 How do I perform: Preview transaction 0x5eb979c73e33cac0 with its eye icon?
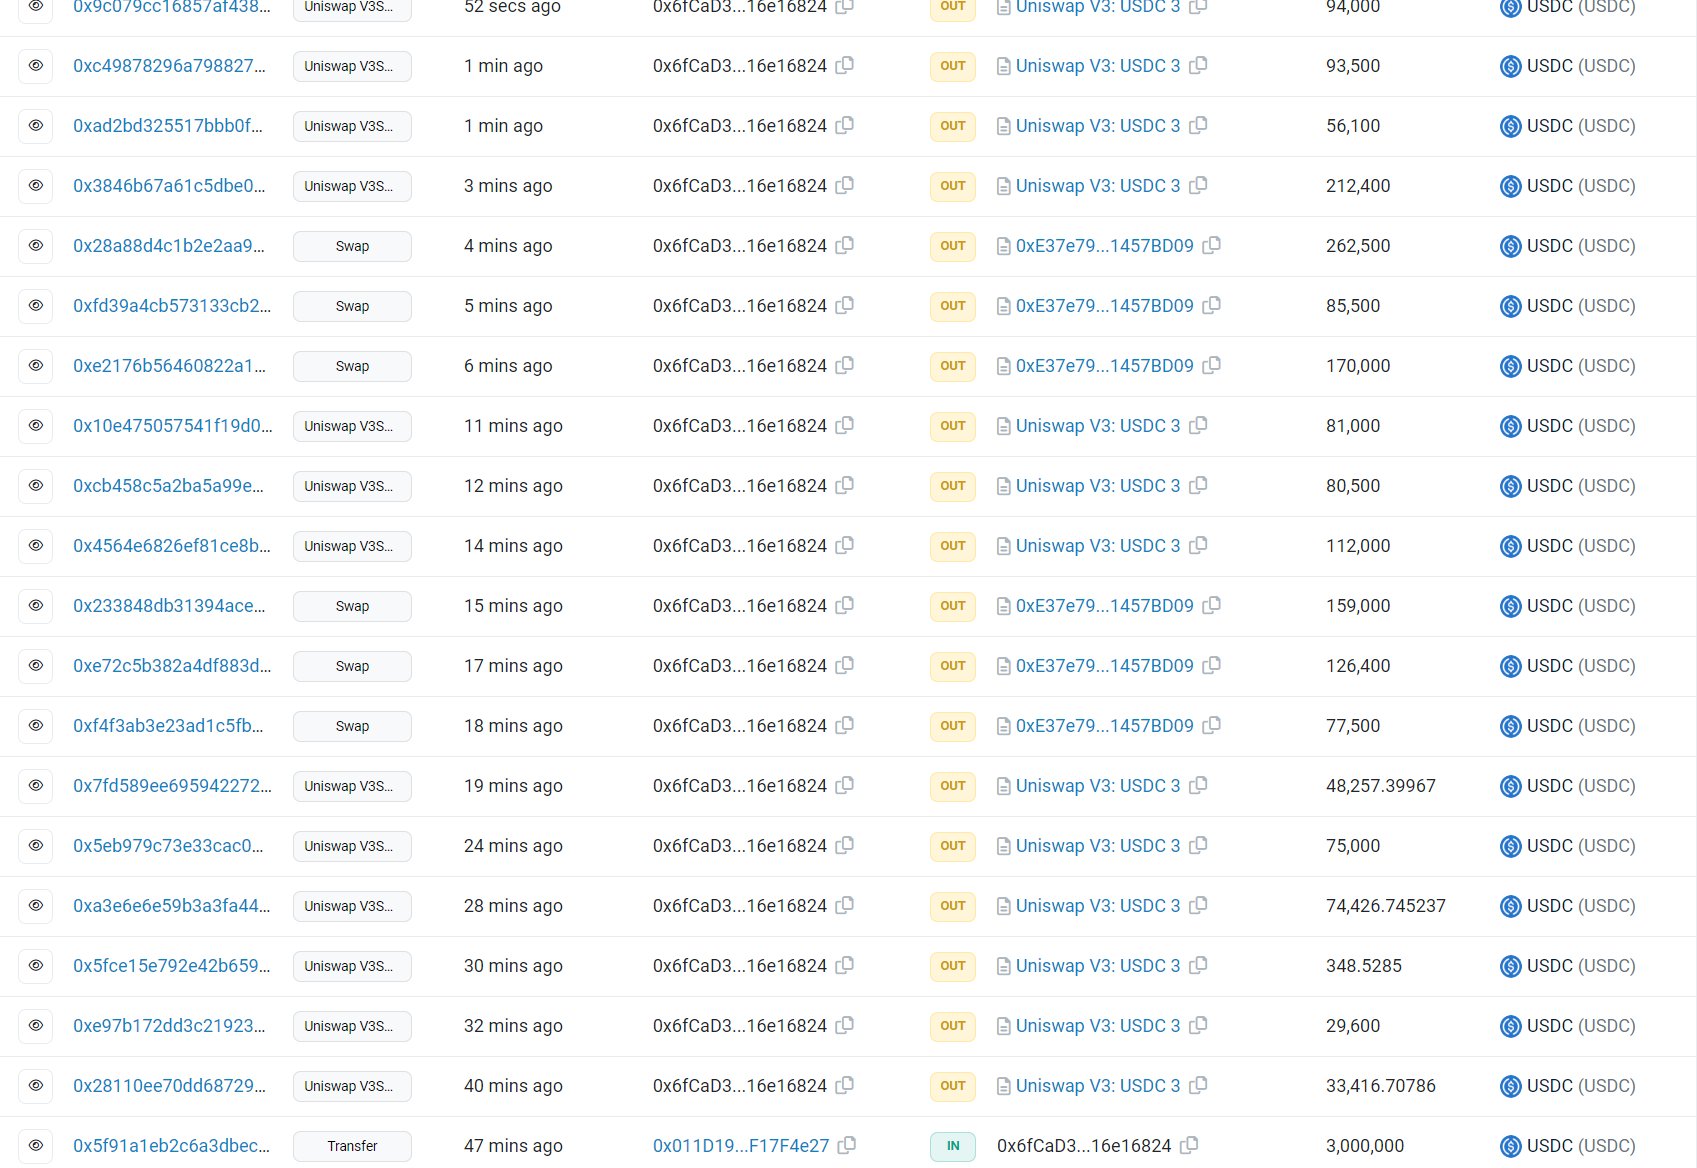(36, 846)
